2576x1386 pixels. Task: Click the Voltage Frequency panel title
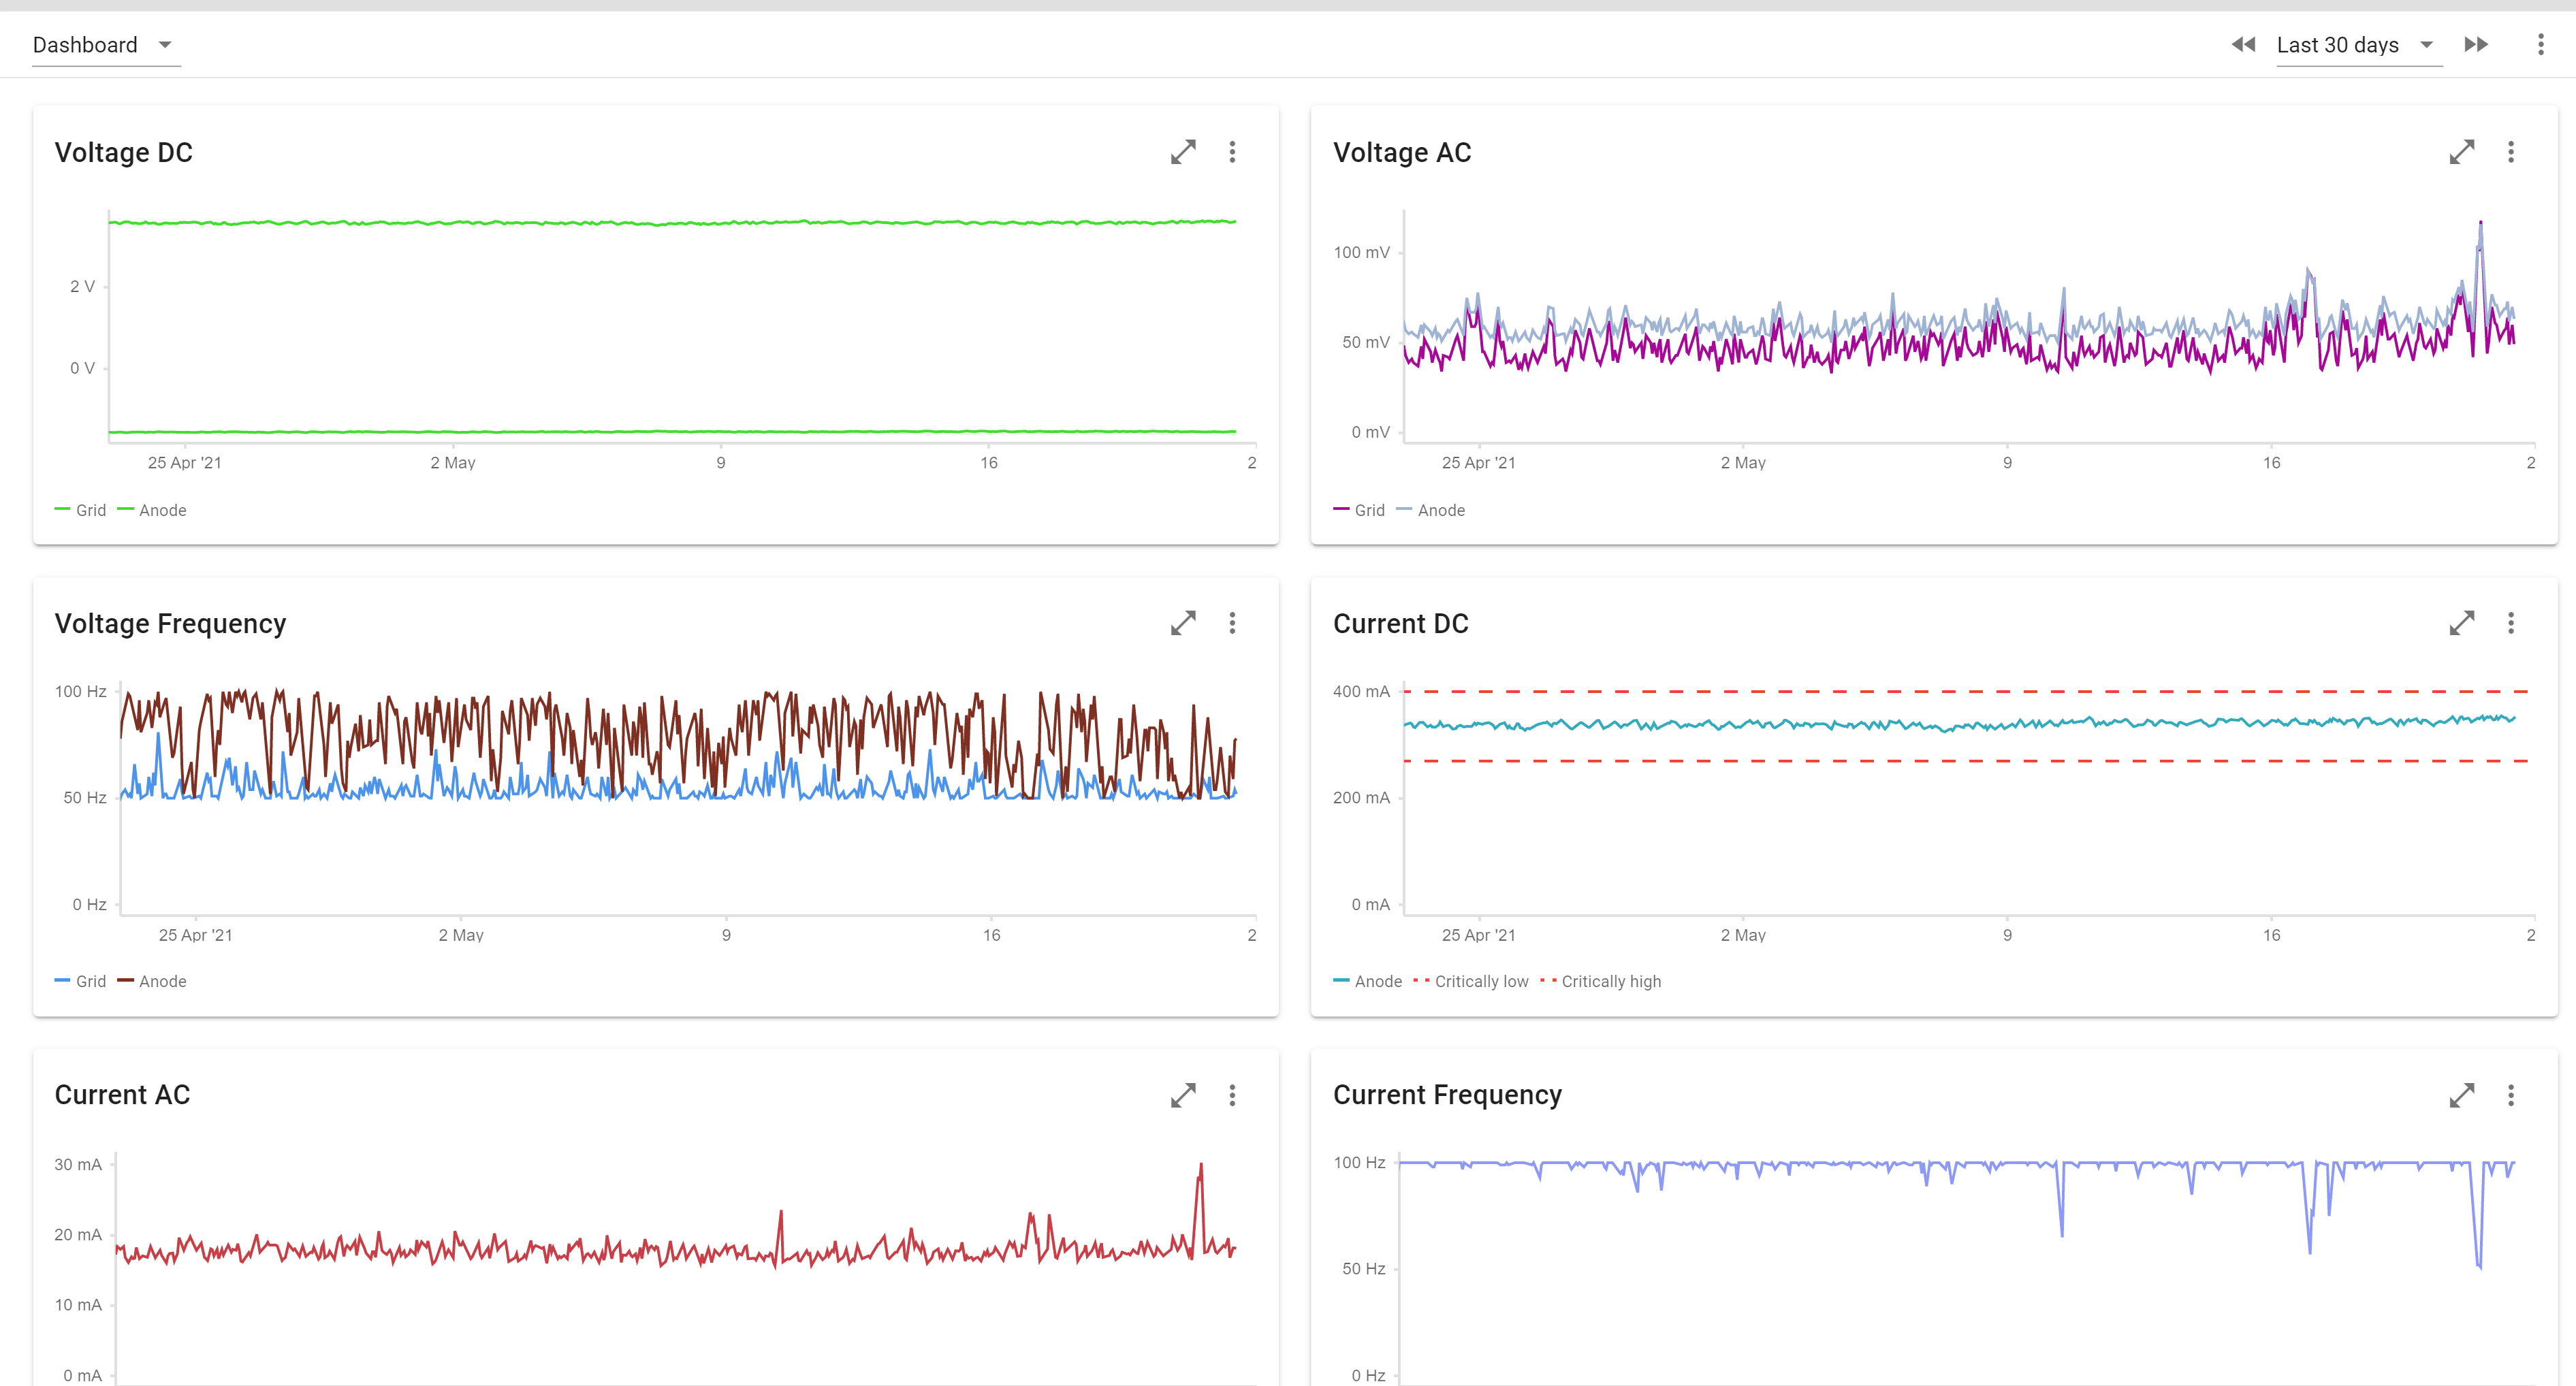[x=170, y=623]
